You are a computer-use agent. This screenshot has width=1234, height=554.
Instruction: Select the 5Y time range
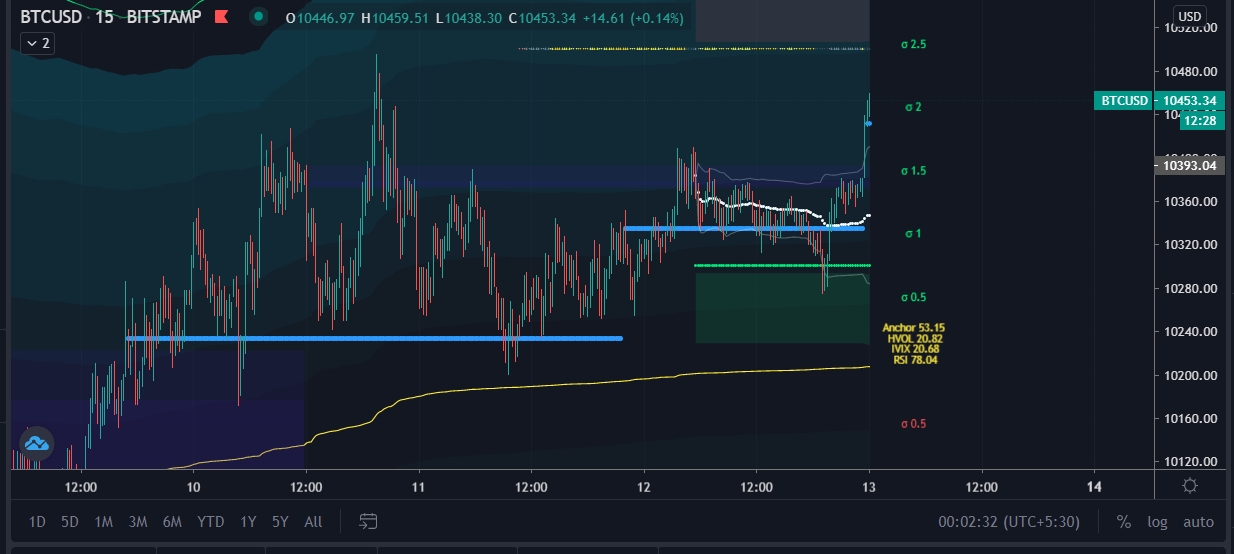(x=280, y=522)
